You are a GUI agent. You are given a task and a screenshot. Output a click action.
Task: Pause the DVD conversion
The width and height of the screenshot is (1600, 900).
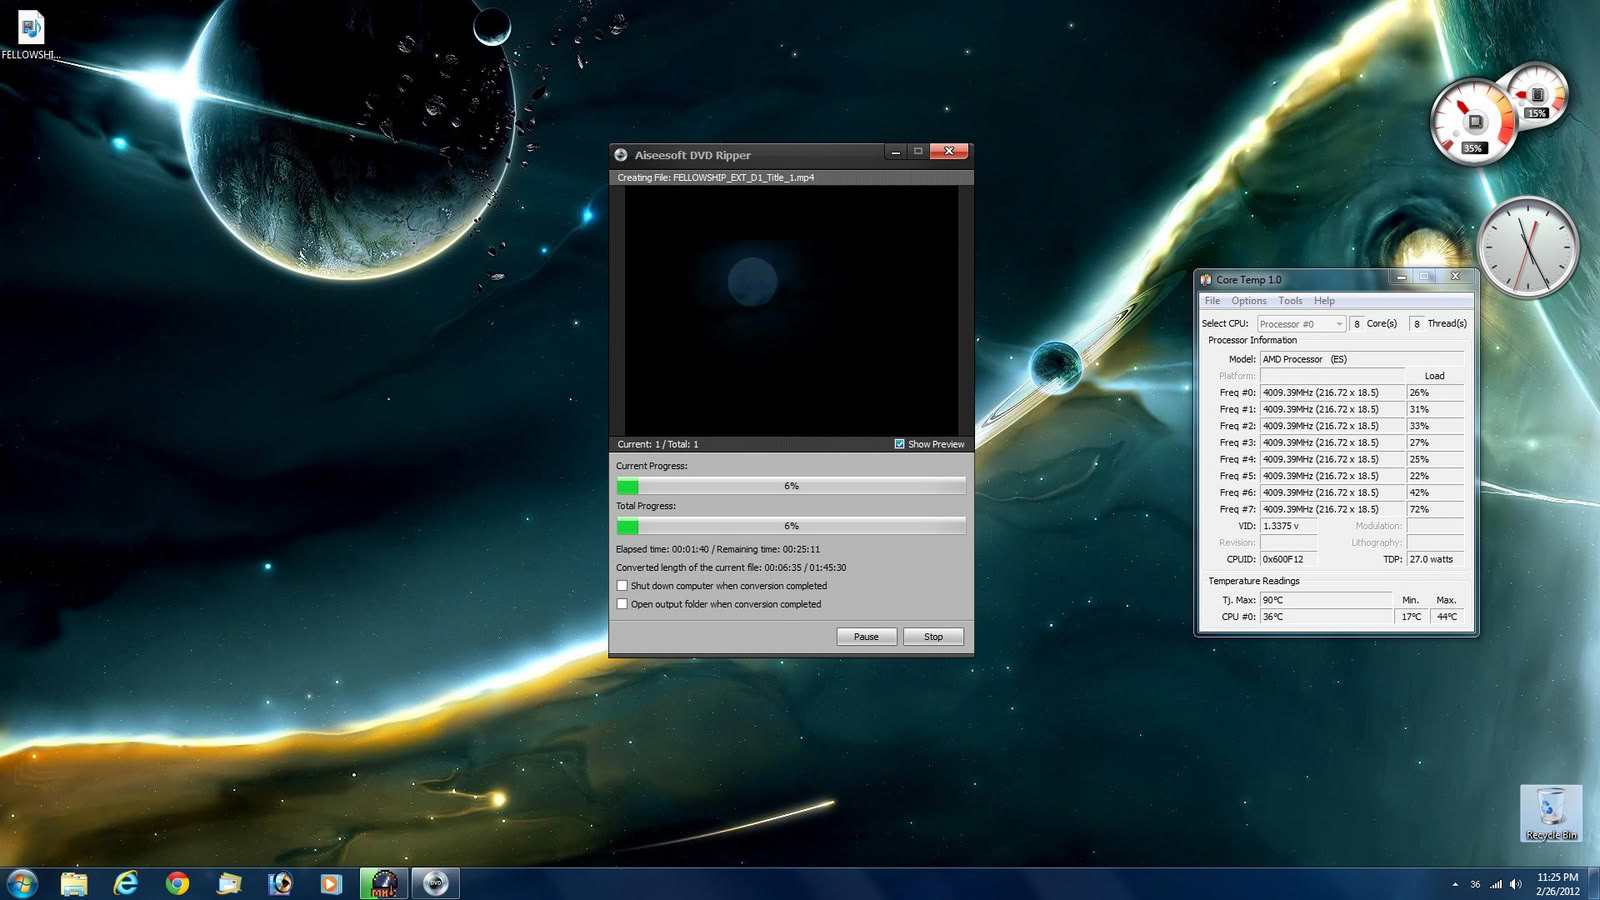point(866,637)
